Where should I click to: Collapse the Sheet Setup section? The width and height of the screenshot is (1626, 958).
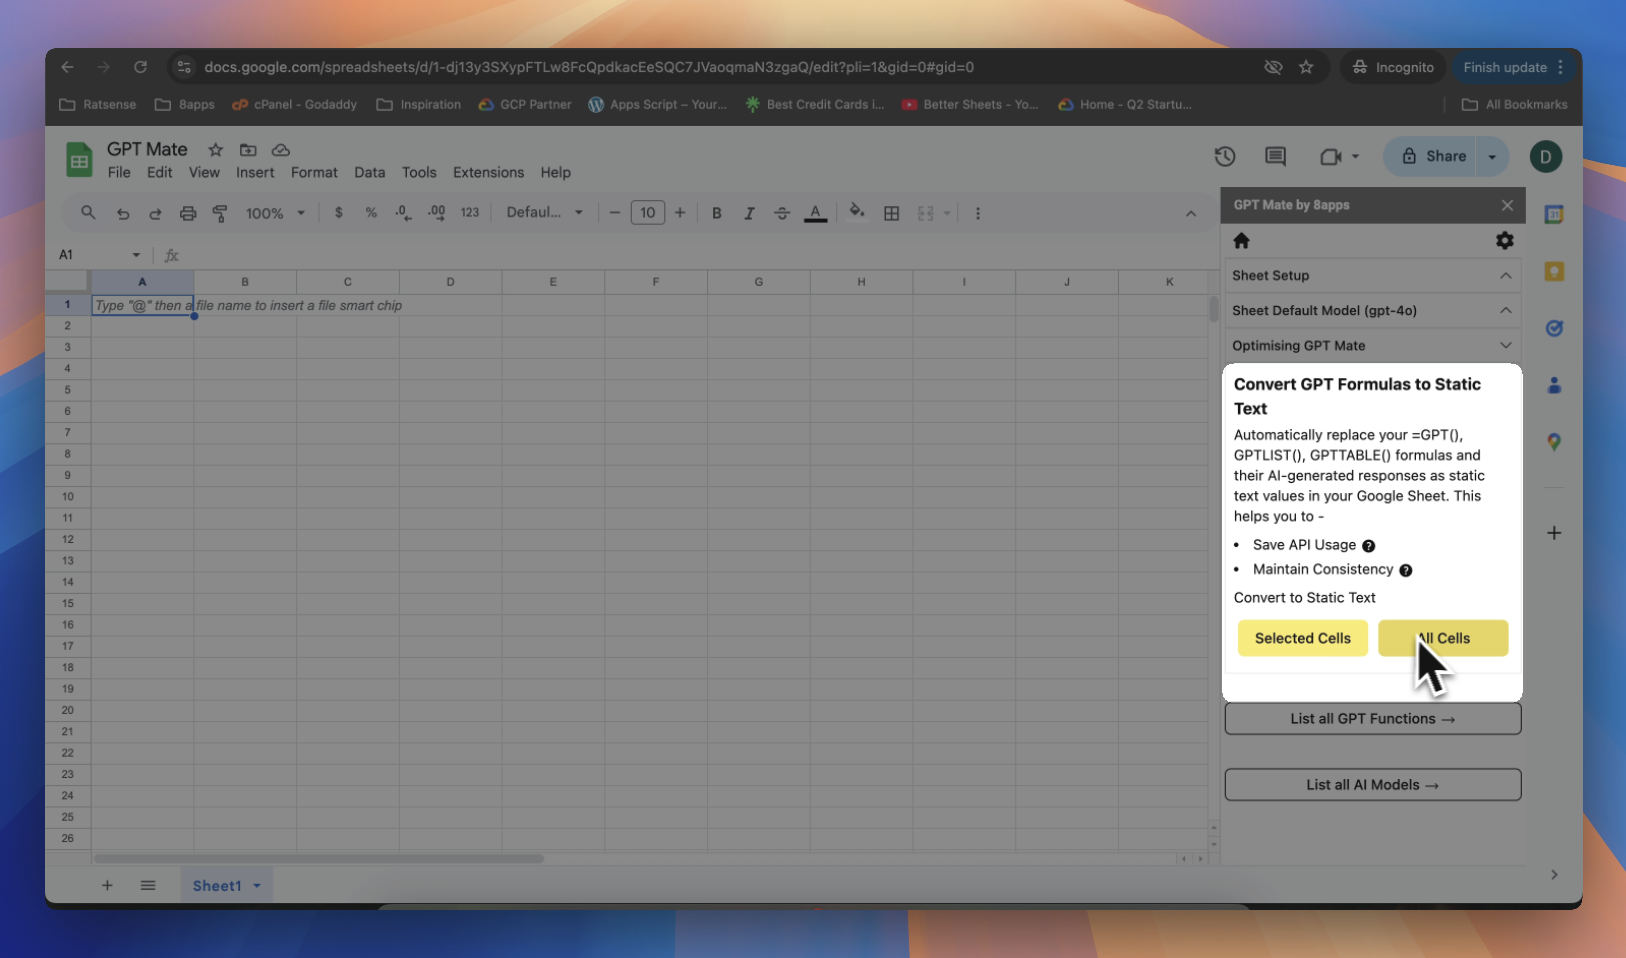pos(1505,276)
